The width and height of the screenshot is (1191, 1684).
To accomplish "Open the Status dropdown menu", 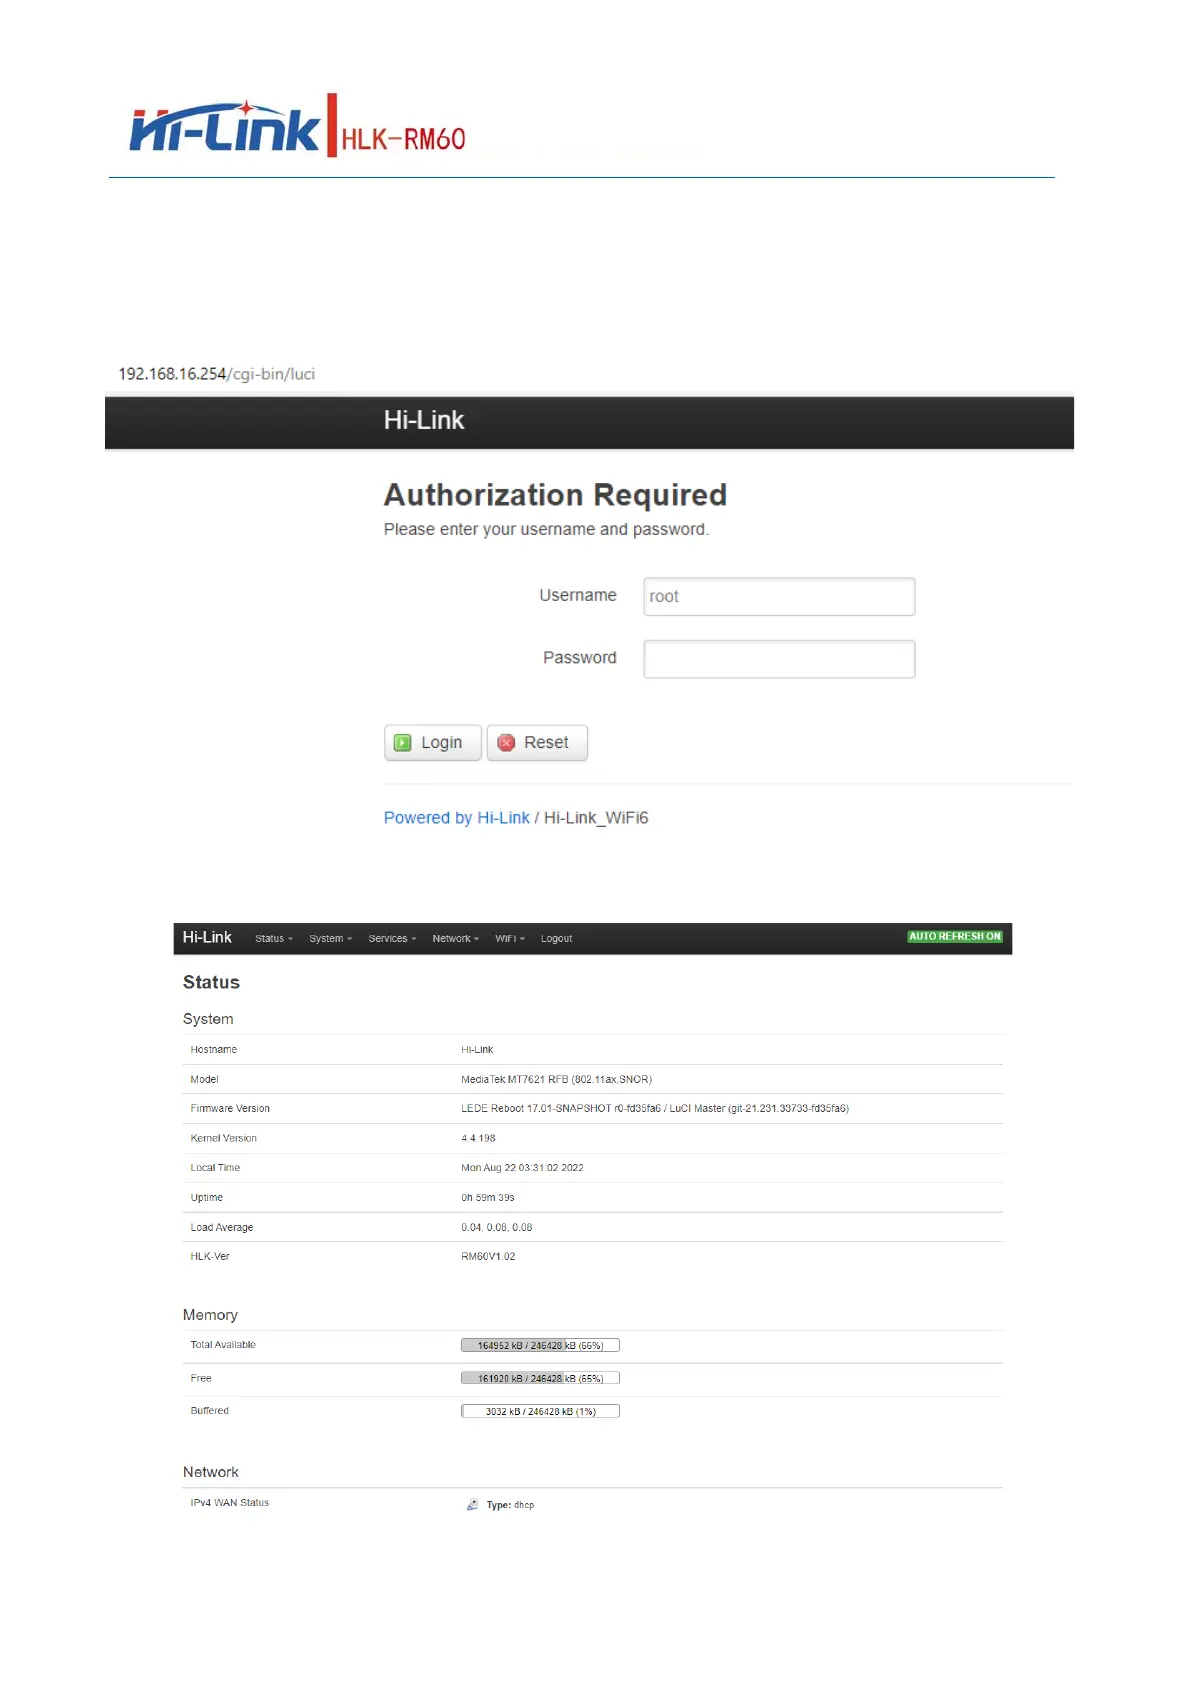I will (x=274, y=939).
